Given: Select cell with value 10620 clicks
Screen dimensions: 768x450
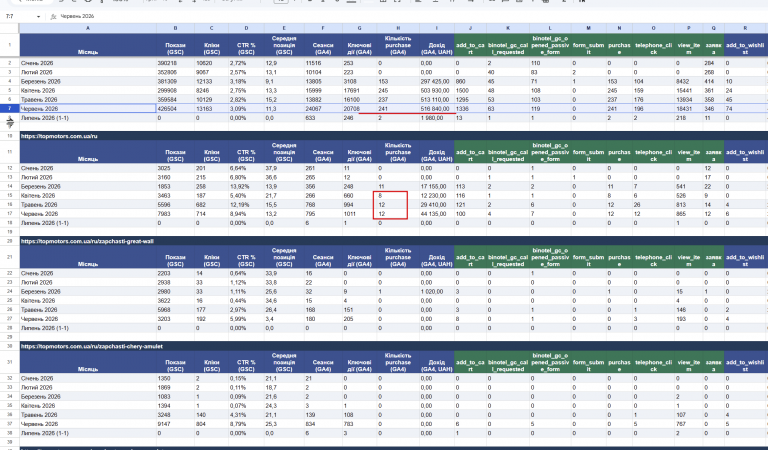Looking at the screenshot, I should click(x=212, y=63).
